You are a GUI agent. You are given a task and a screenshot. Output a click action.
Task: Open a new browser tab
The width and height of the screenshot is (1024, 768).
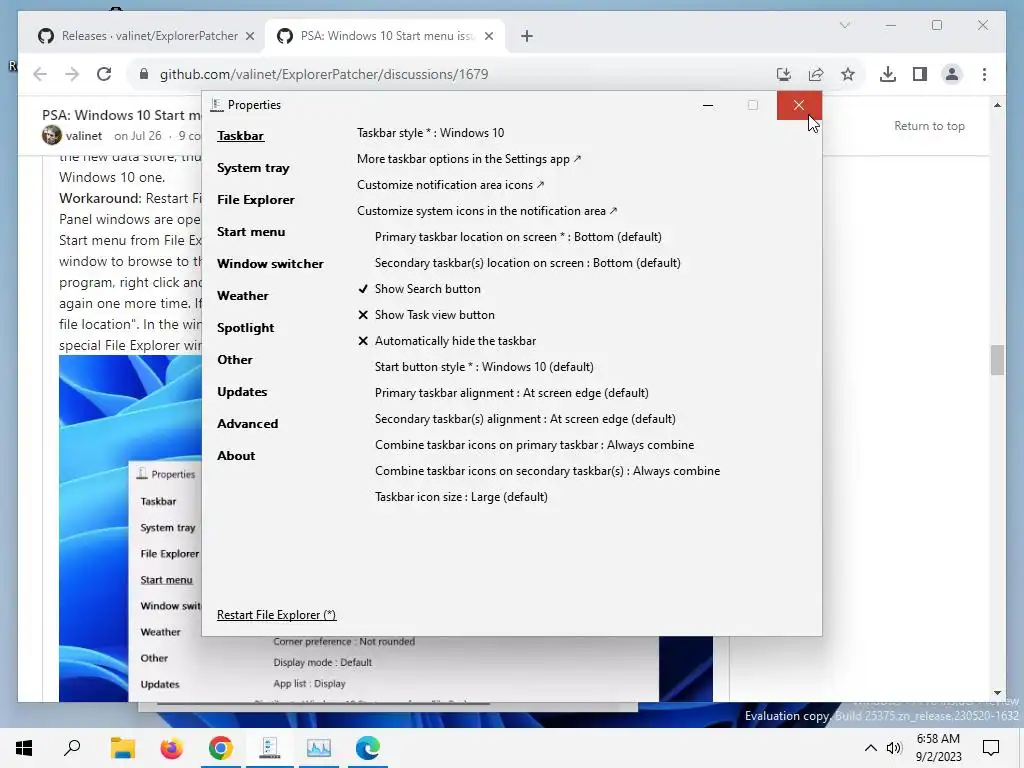[x=527, y=36]
